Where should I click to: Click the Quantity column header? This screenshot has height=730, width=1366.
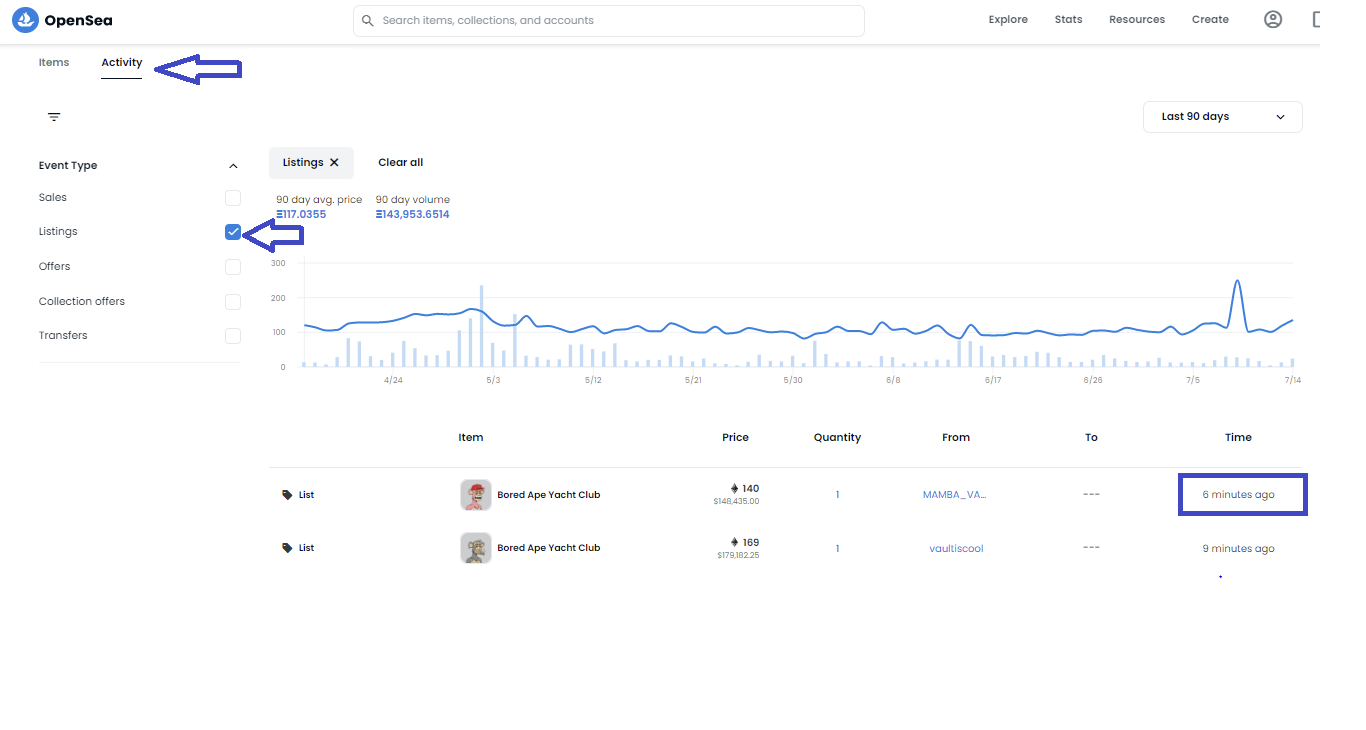[837, 437]
